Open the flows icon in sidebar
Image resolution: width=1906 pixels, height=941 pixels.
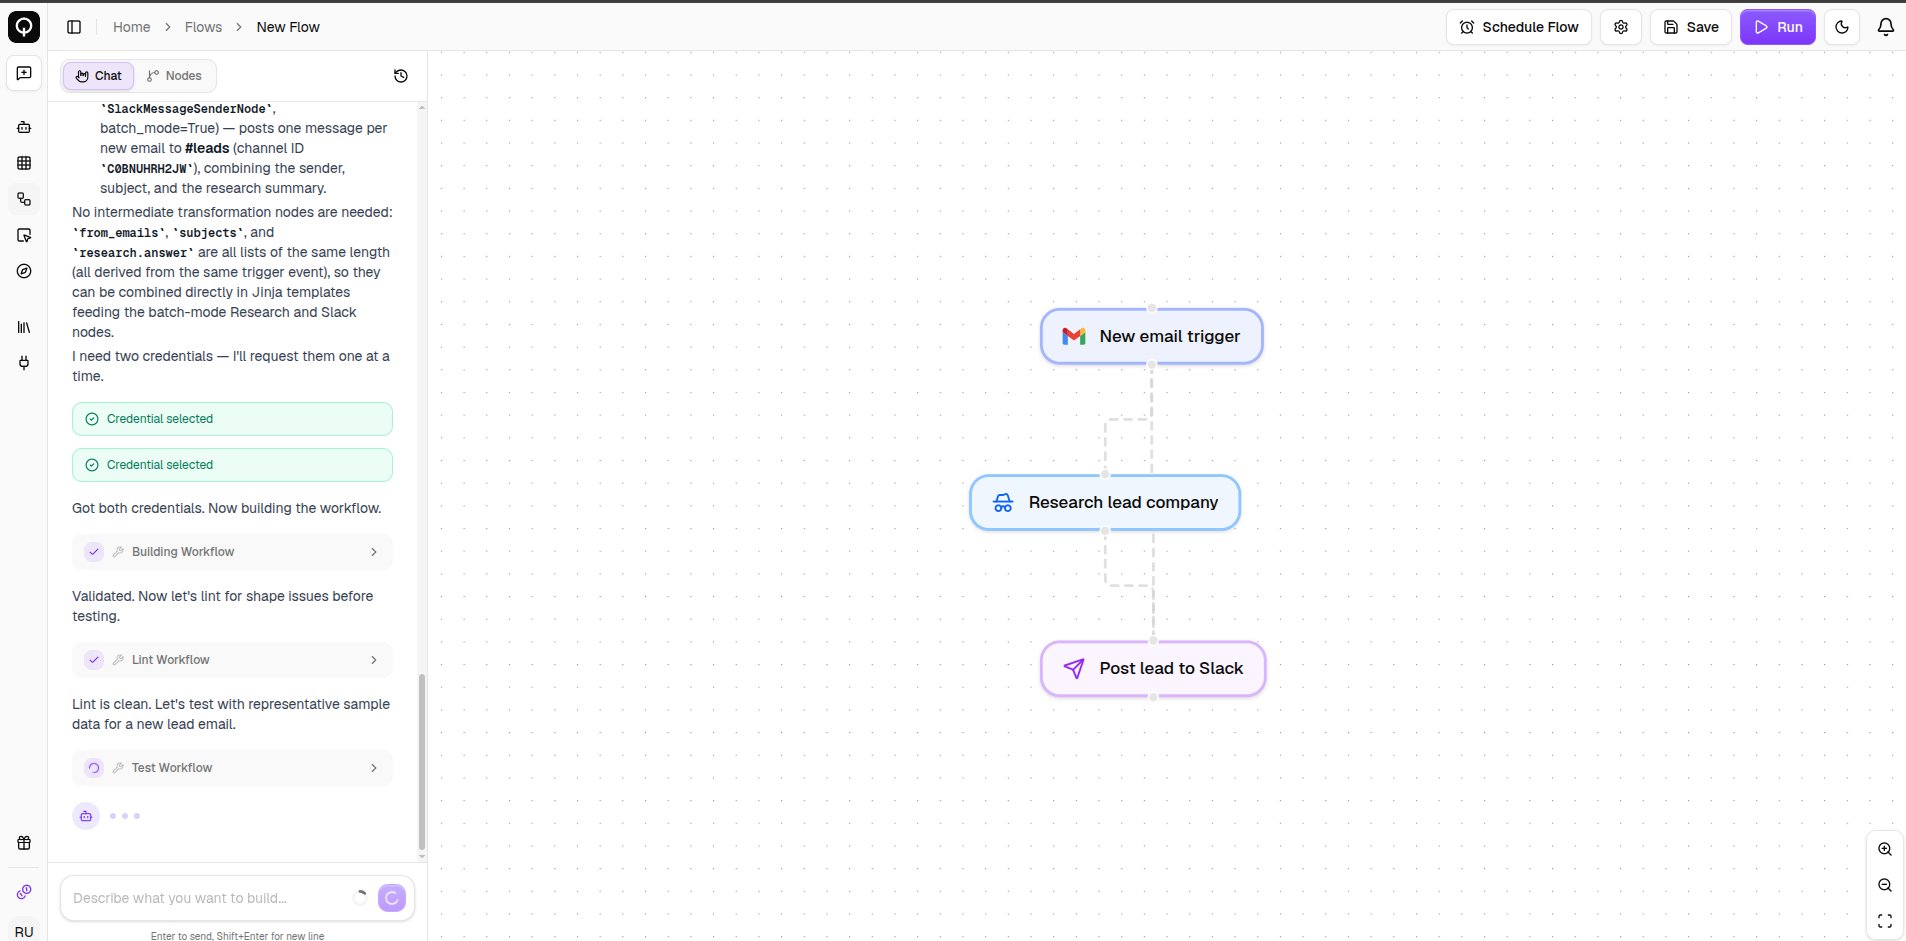pyautogui.click(x=24, y=199)
